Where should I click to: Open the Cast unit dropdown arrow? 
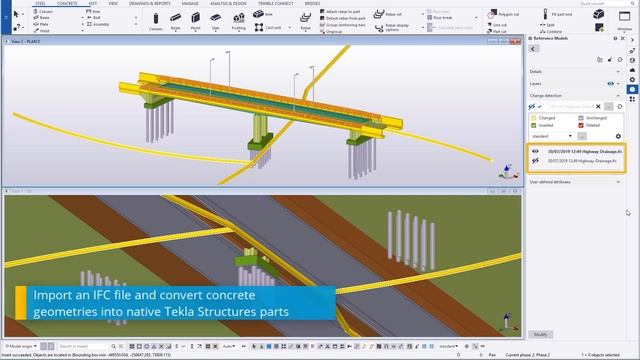pyautogui.click(x=290, y=28)
